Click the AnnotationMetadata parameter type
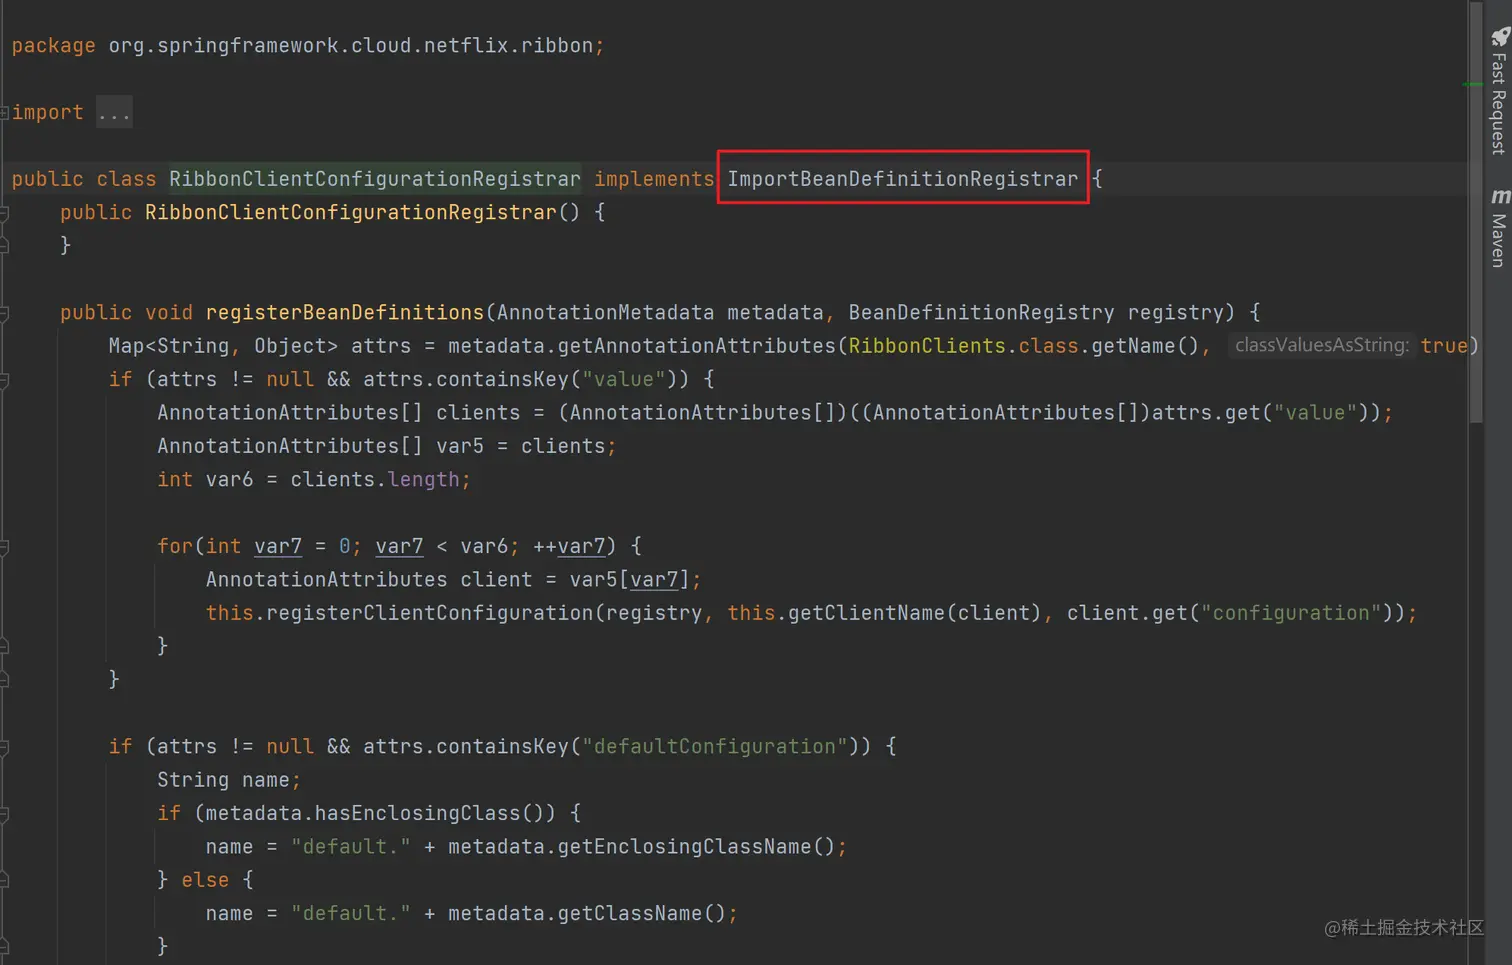Viewport: 1512px width, 965px height. click(606, 312)
